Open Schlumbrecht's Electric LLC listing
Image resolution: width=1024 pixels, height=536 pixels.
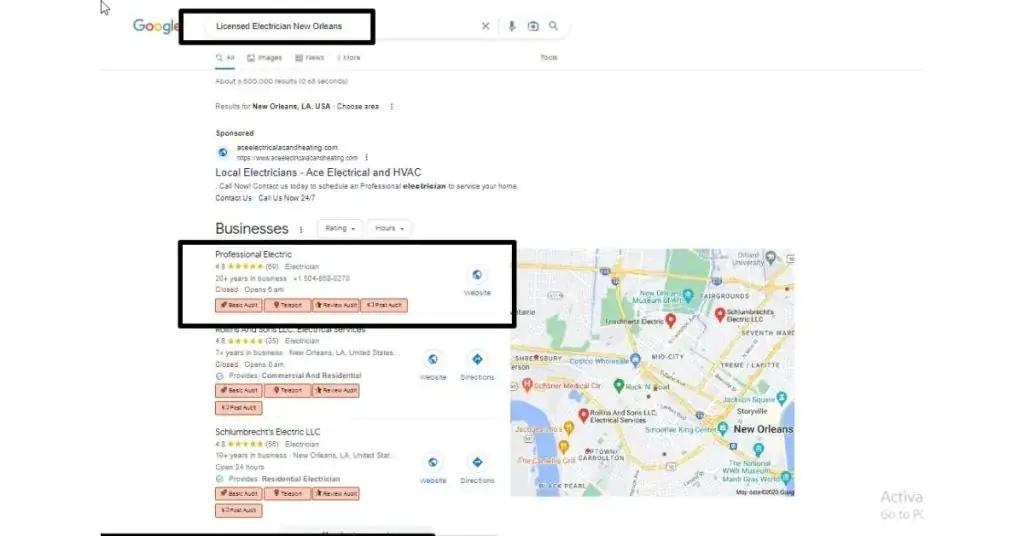(x=268, y=432)
